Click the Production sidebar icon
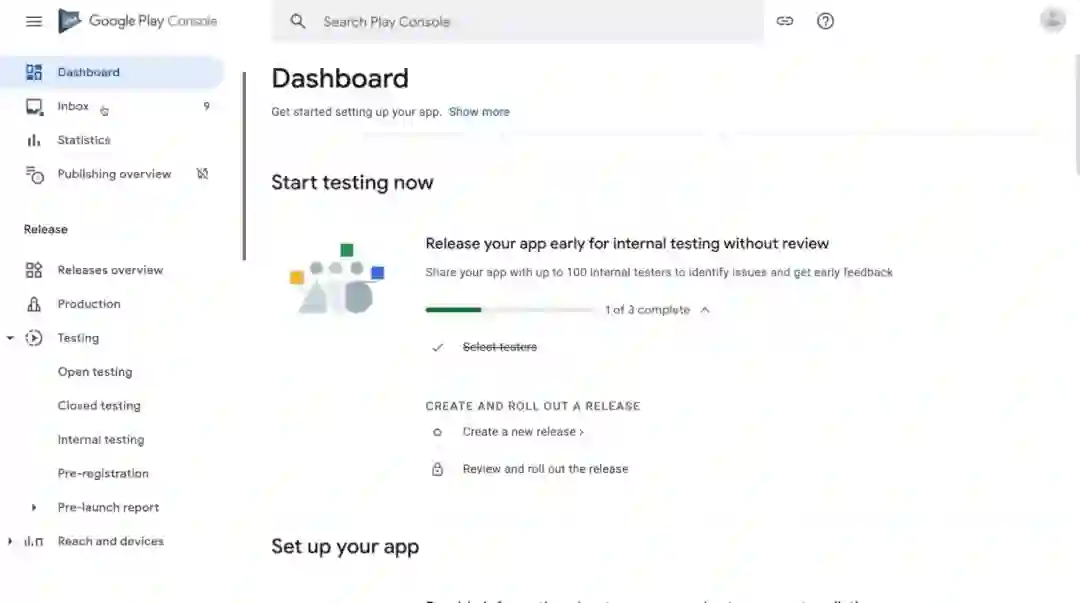The height and width of the screenshot is (603, 1080). (x=34, y=304)
